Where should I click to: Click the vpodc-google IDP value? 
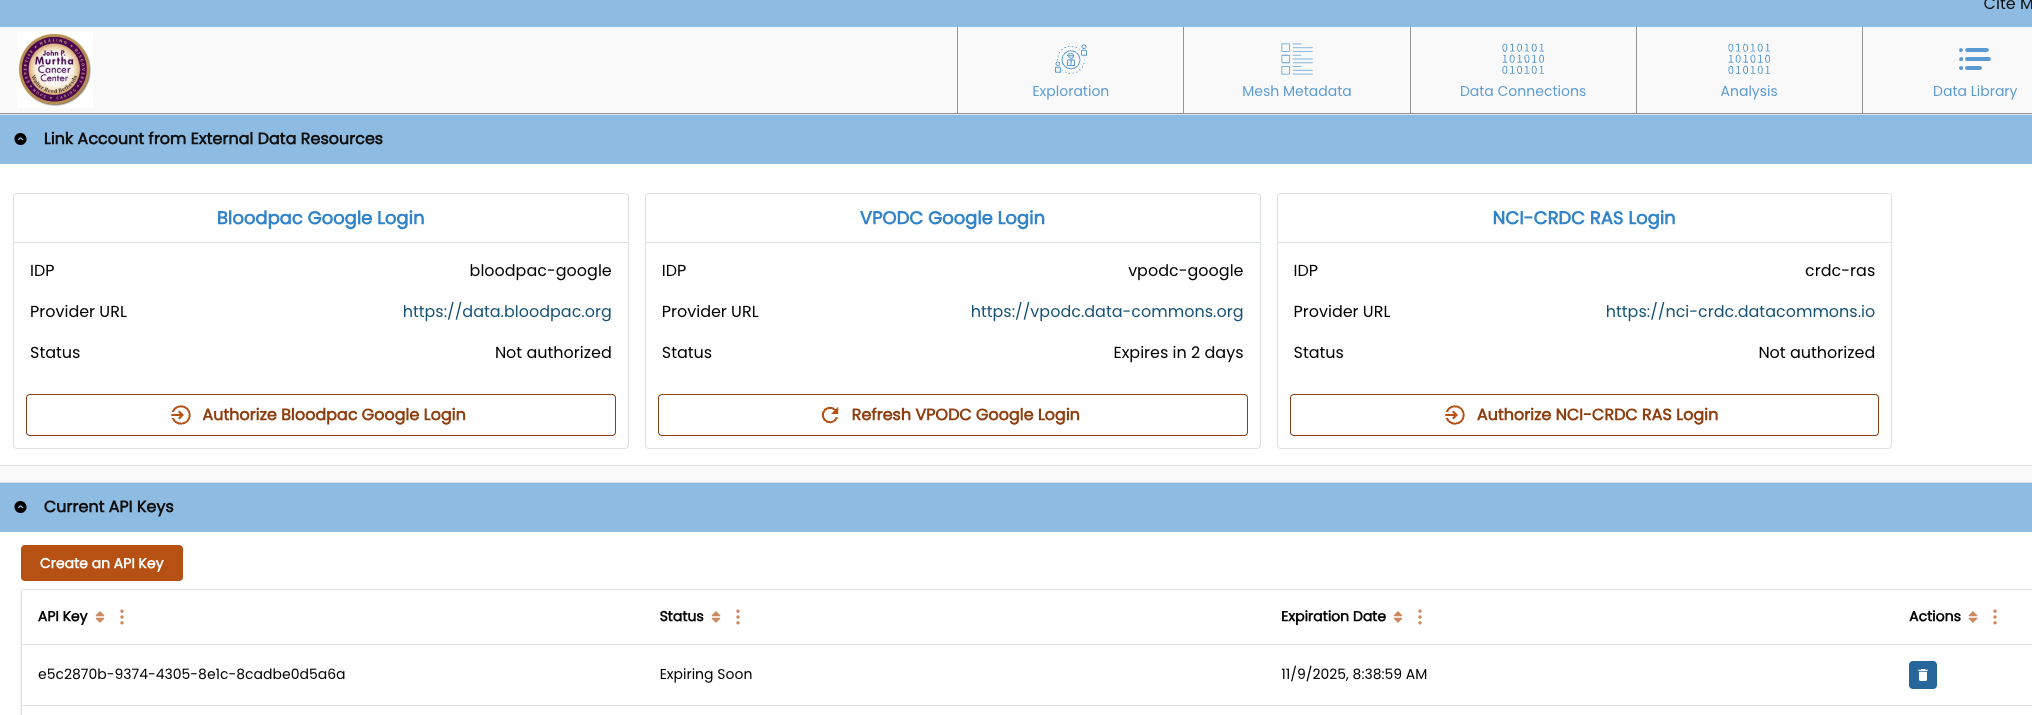[x=1186, y=270]
